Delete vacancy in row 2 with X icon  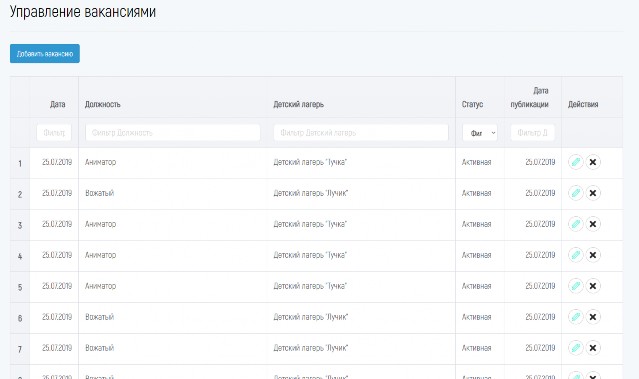point(593,193)
